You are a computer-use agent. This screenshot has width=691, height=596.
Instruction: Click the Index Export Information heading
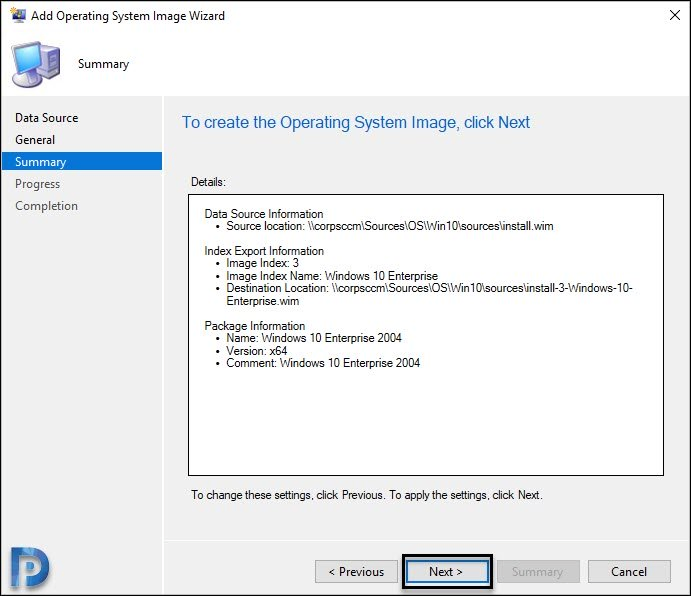tap(264, 251)
